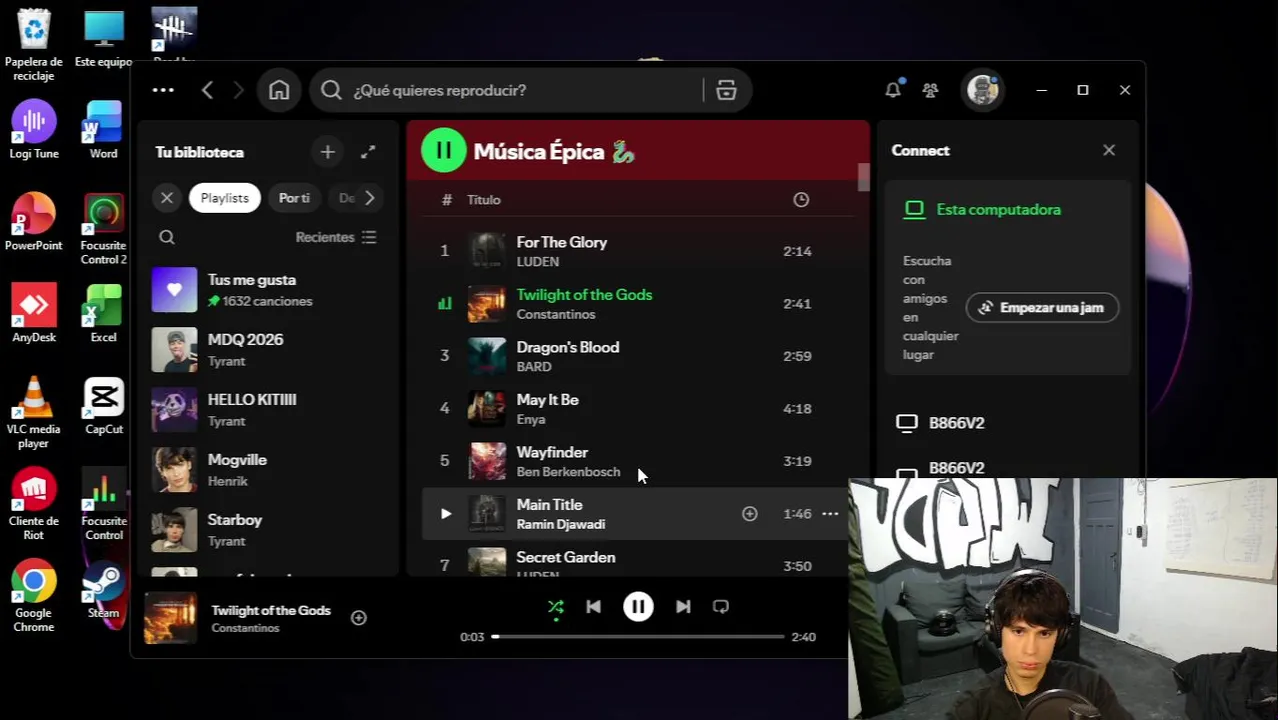Open the Focusrite Control 2 desktop shortcut

104,229
